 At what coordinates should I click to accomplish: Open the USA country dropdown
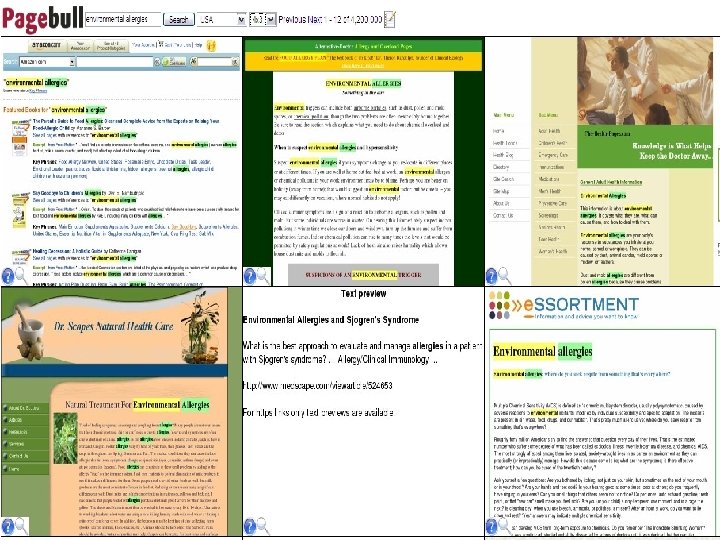221,19
